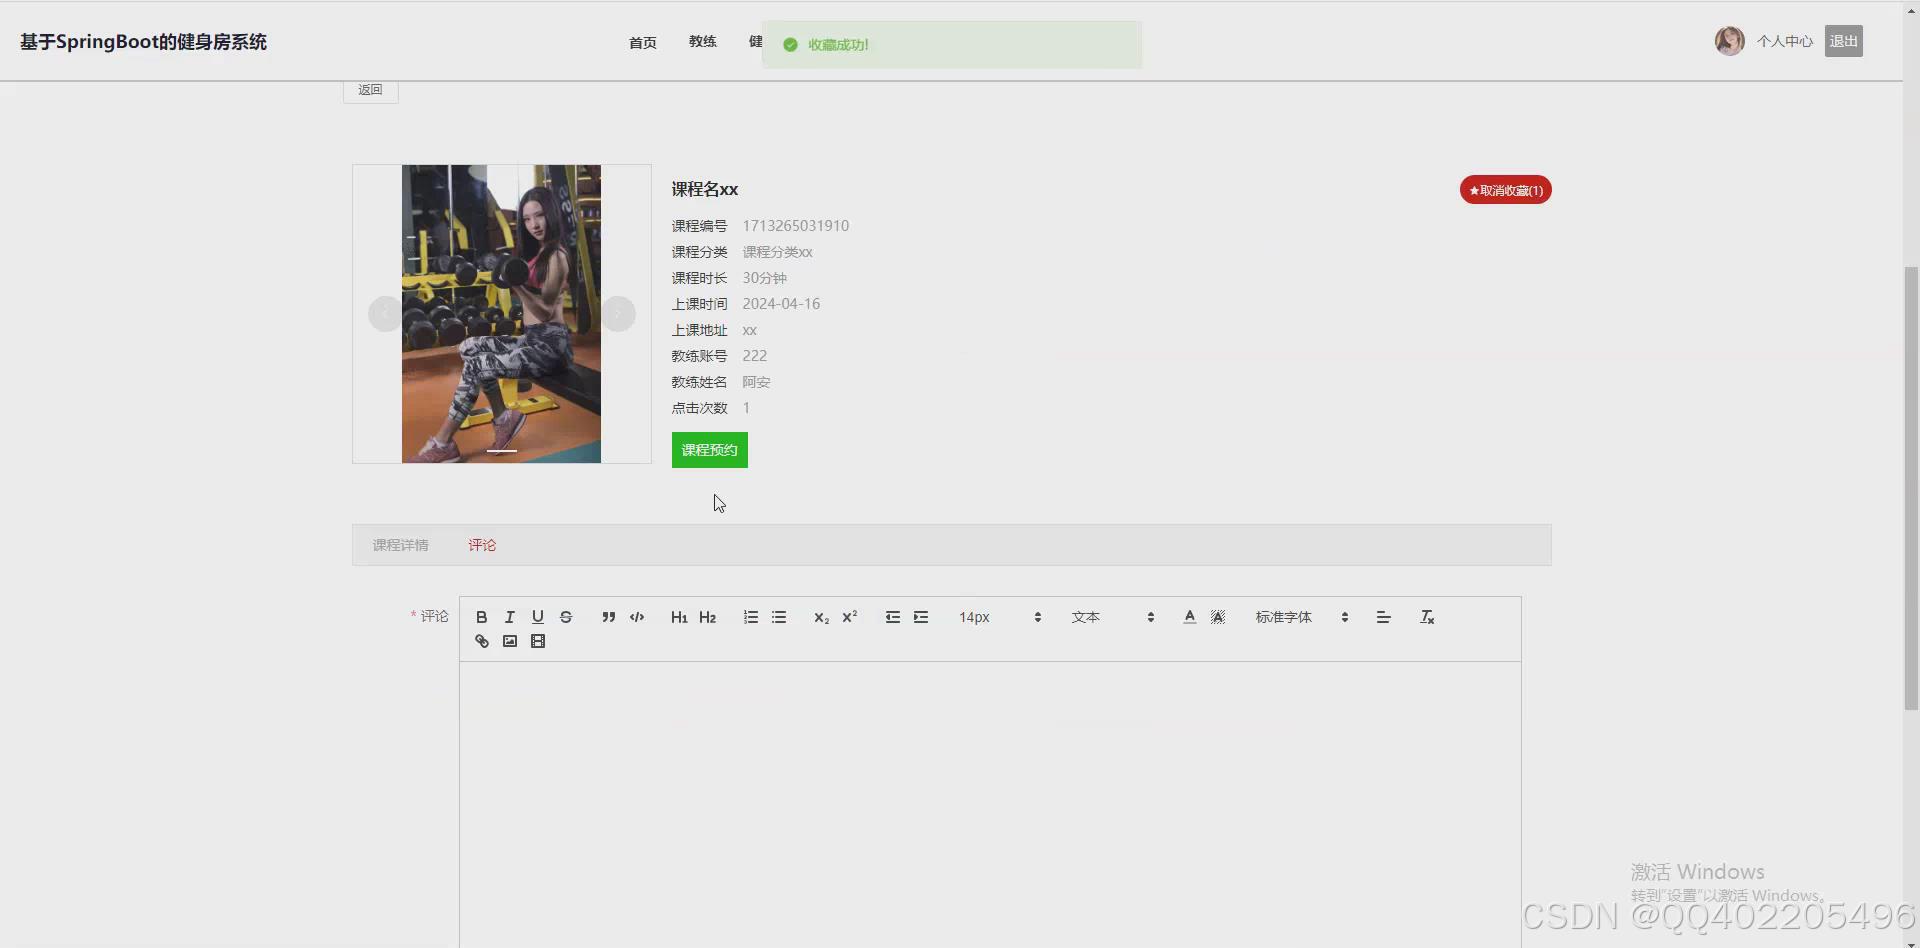Toggle the bullet list option
Image resolution: width=1920 pixels, height=948 pixels.
[779, 617]
